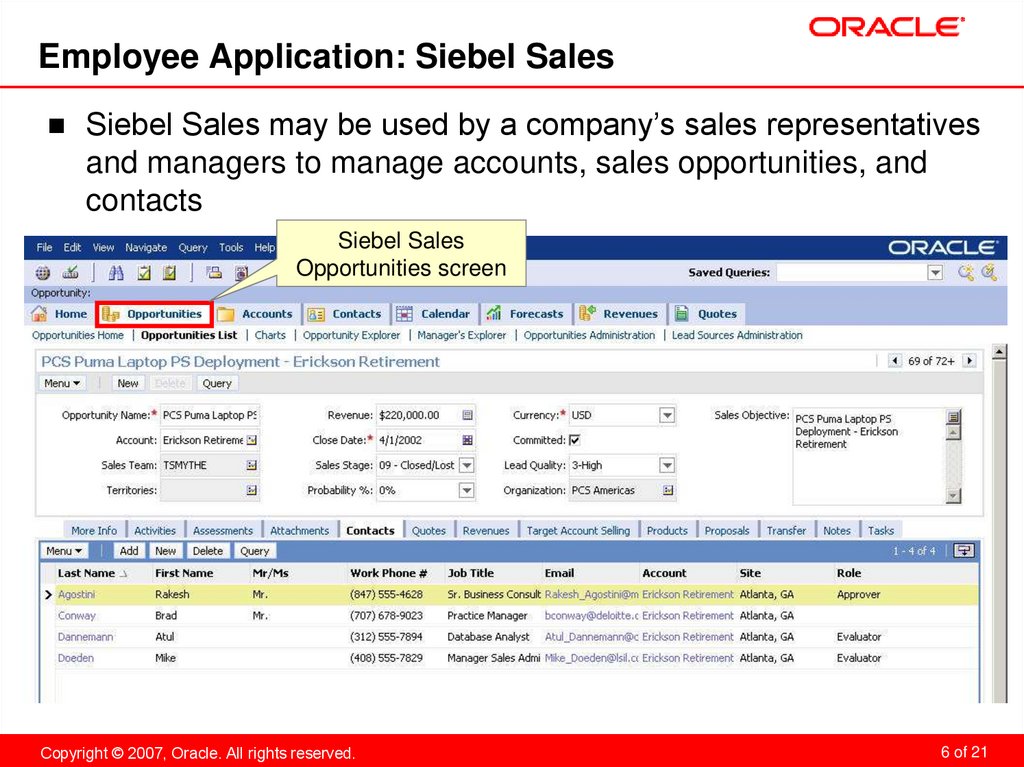1024x767 pixels.
Task: Open the reports icon on the toolbar
Action: coord(242,272)
